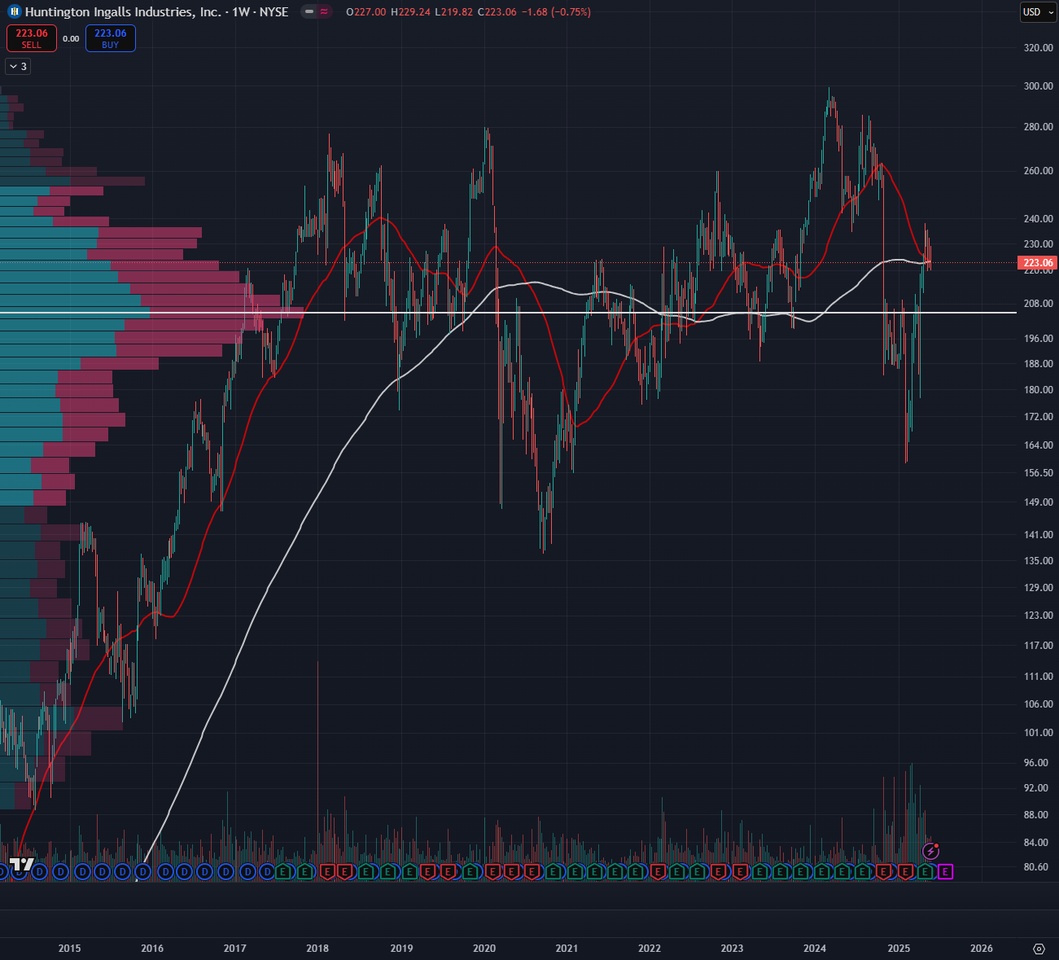1059x960 pixels.
Task: Click the 164.00 price axis label
Action: (1038, 445)
